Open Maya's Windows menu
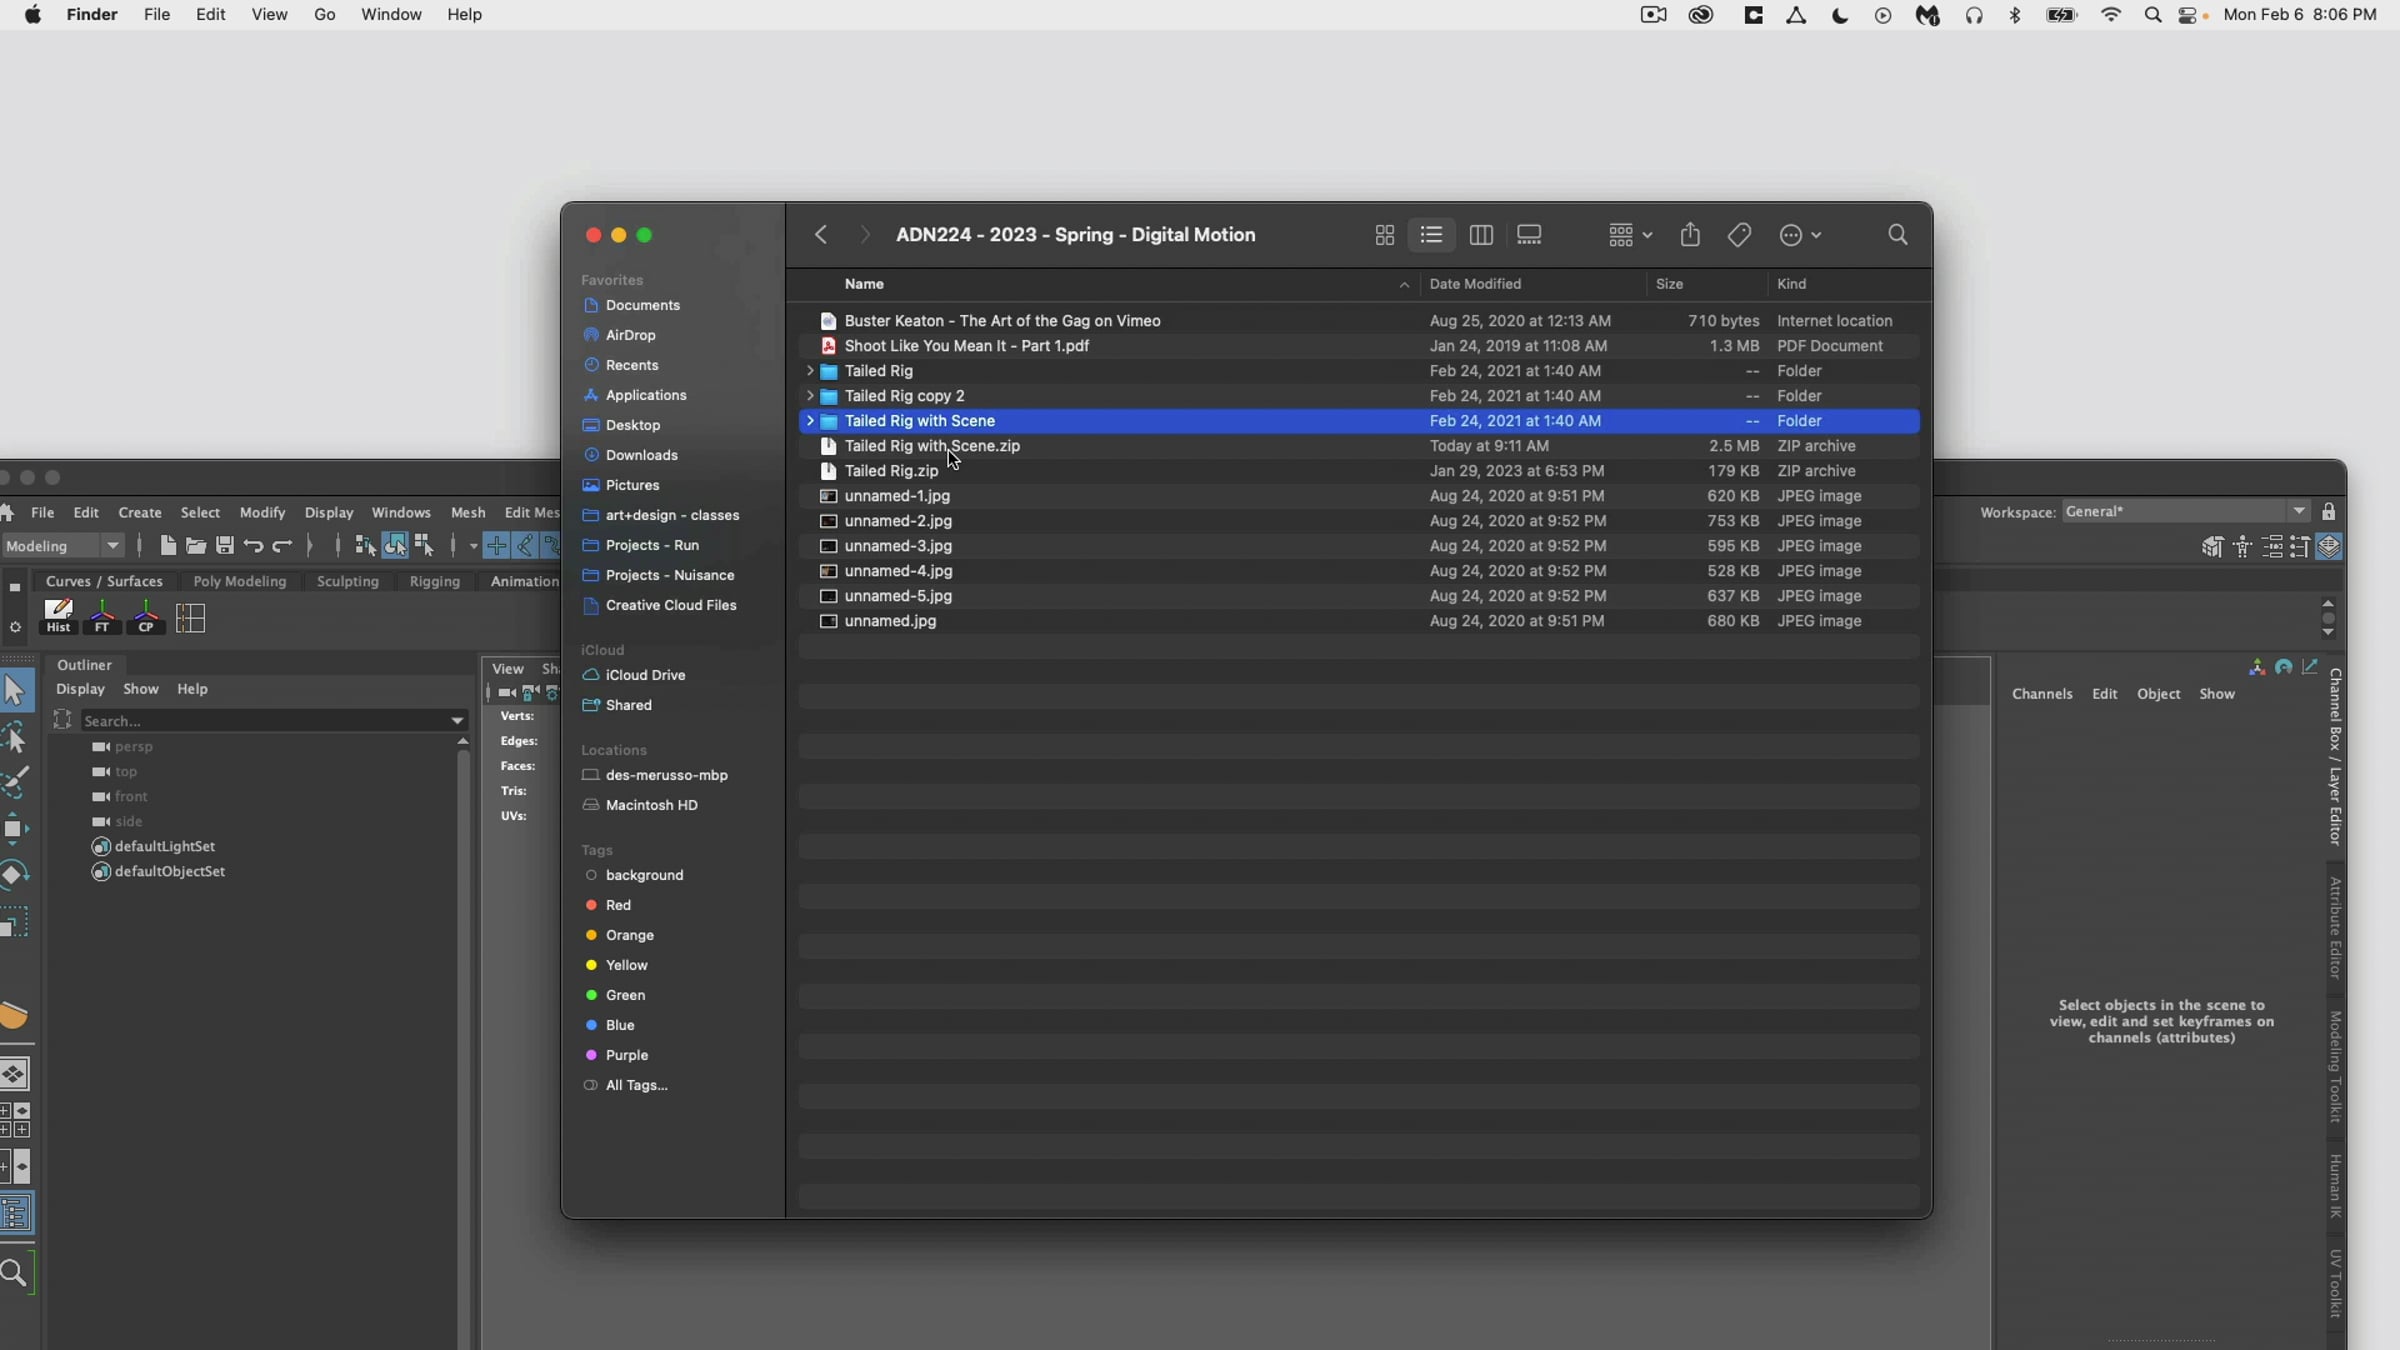The width and height of the screenshot is (2400, 1350). [x=400, y=512]
